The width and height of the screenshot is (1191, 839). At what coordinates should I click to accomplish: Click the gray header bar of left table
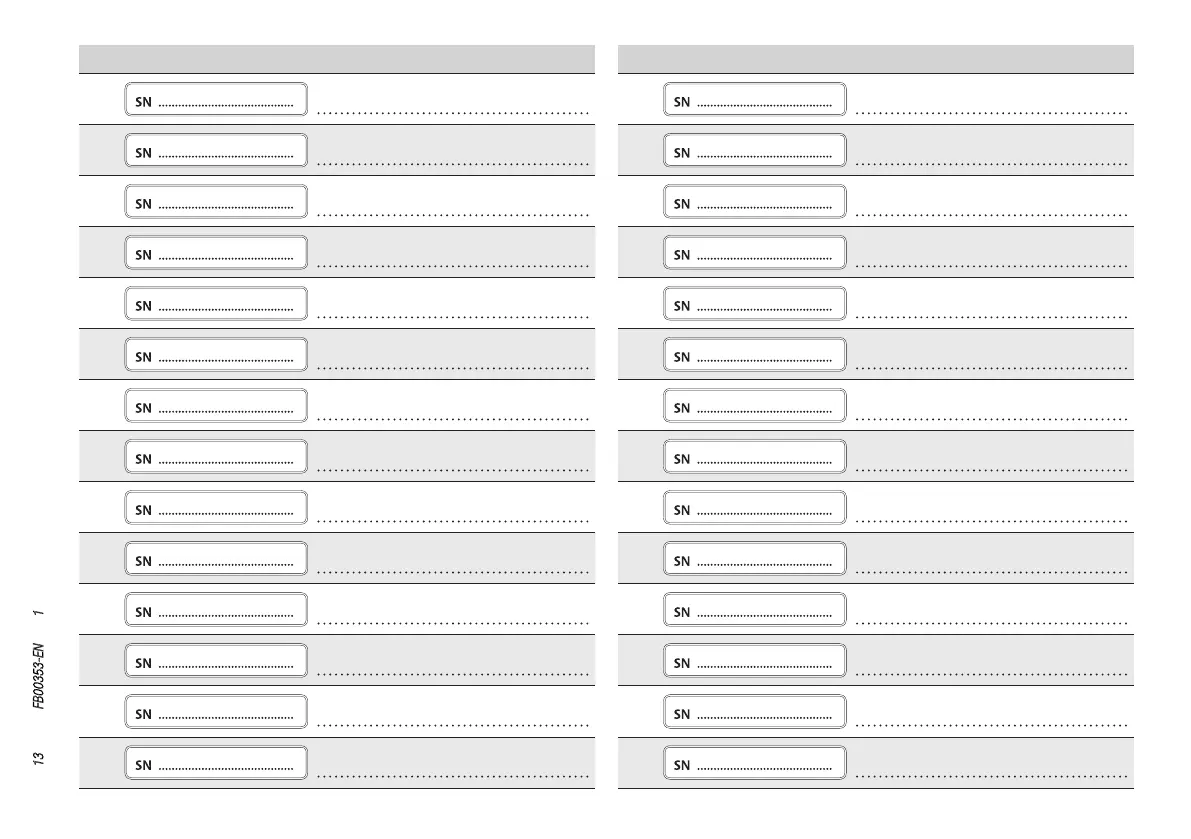[336, 59]
